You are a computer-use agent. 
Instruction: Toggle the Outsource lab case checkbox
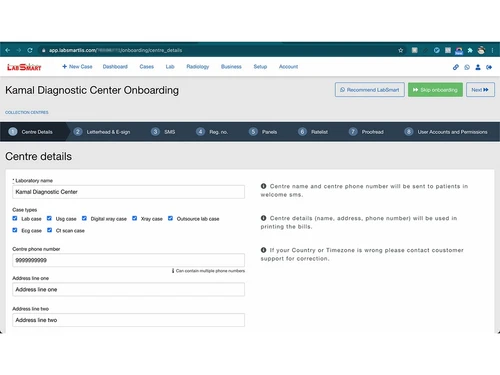(170, 218)
